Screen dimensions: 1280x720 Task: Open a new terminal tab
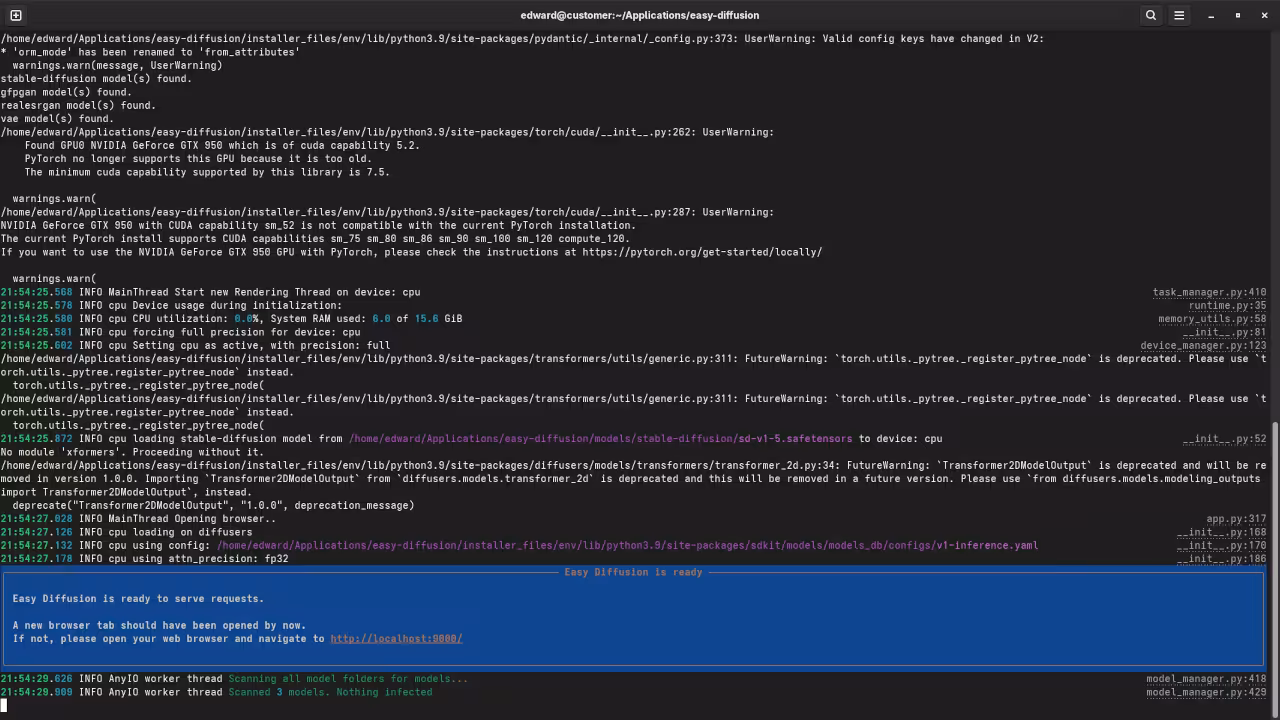pos(15,15)
